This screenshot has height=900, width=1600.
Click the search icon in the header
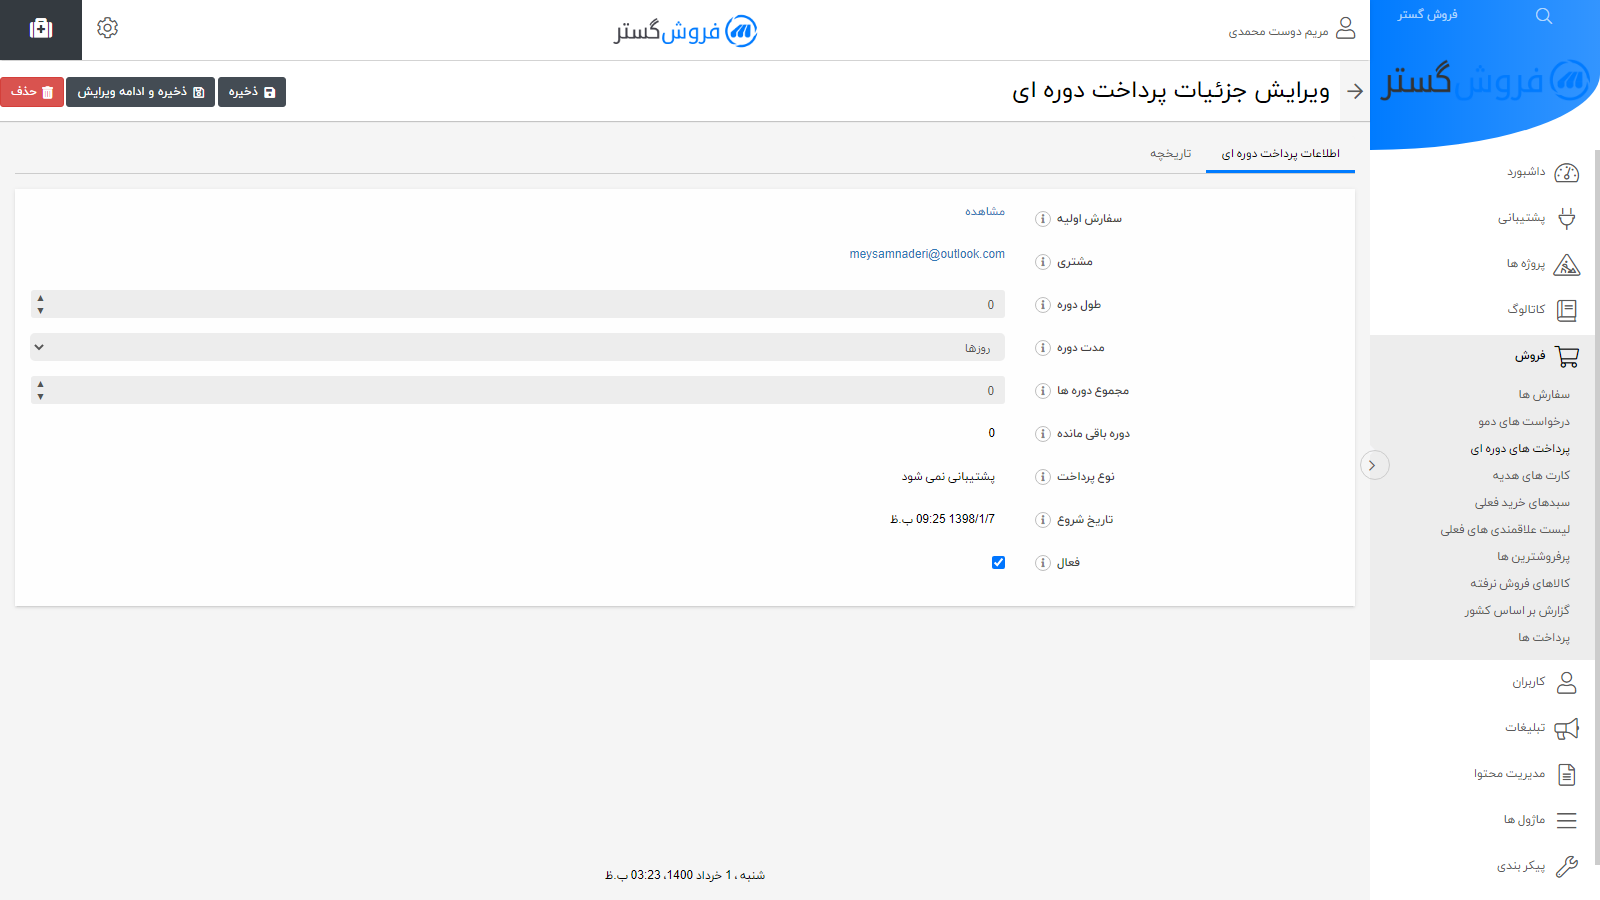(1543, 16)
